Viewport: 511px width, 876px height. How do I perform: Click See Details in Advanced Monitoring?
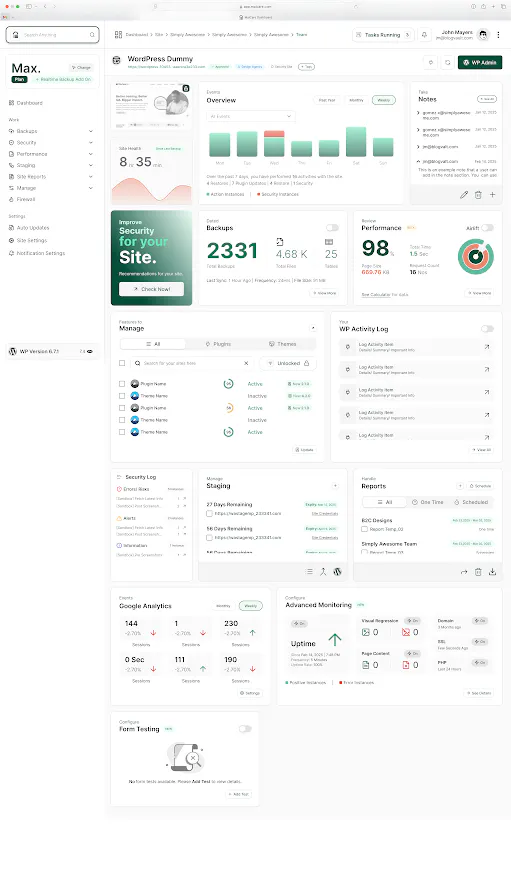479,693
